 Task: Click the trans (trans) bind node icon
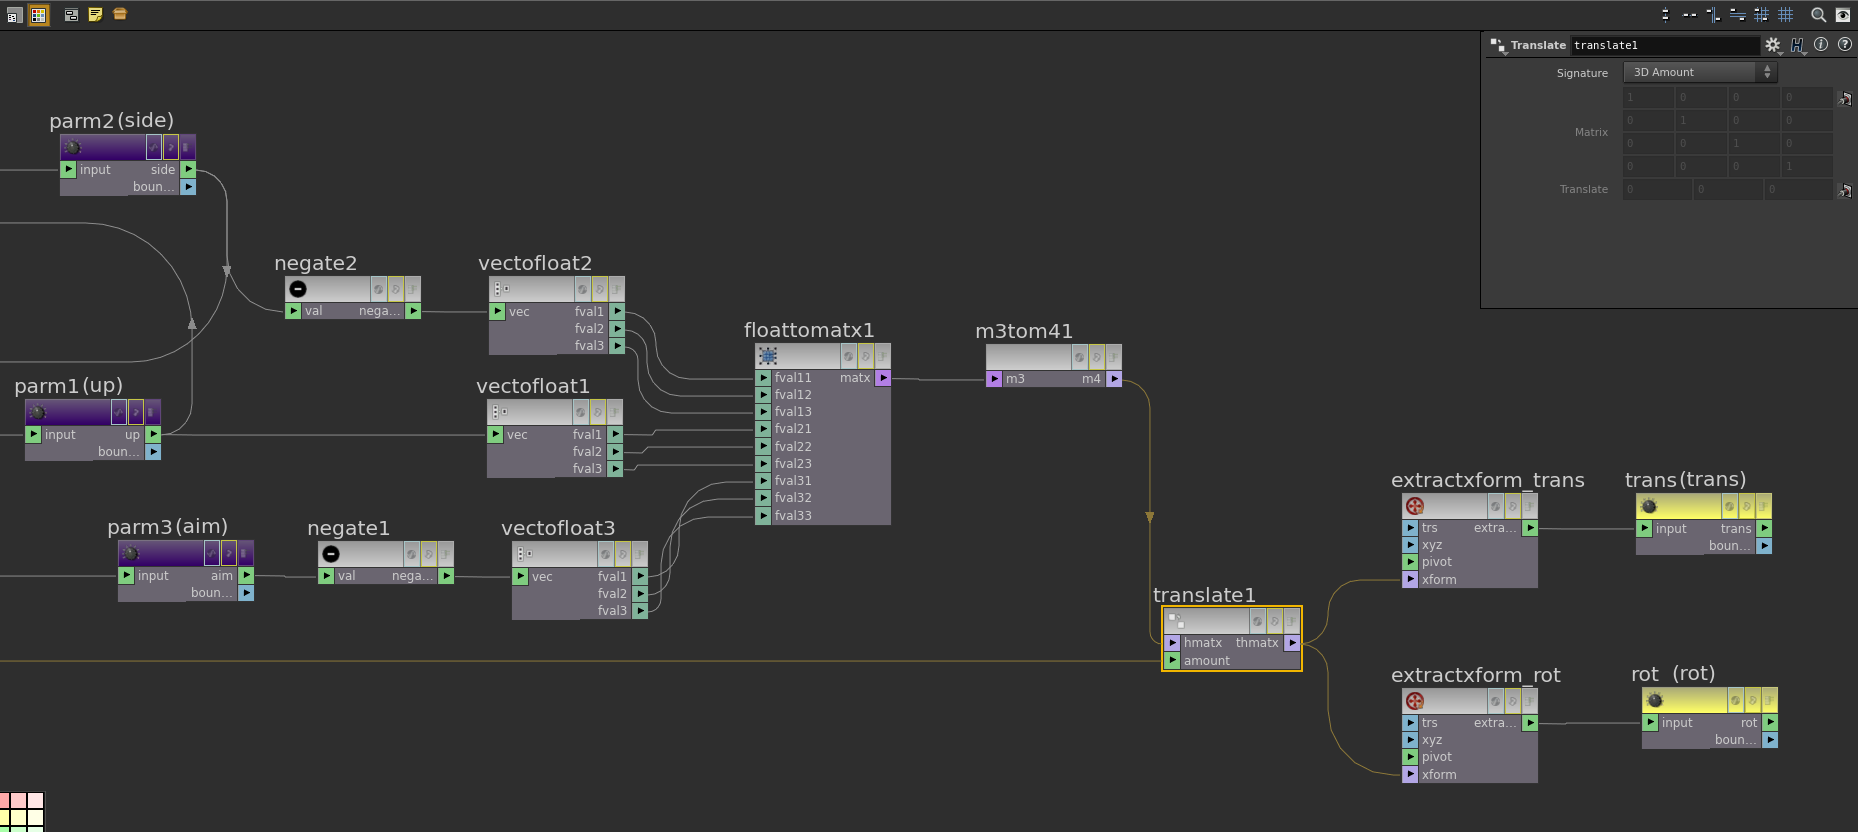click(1649, 506)
